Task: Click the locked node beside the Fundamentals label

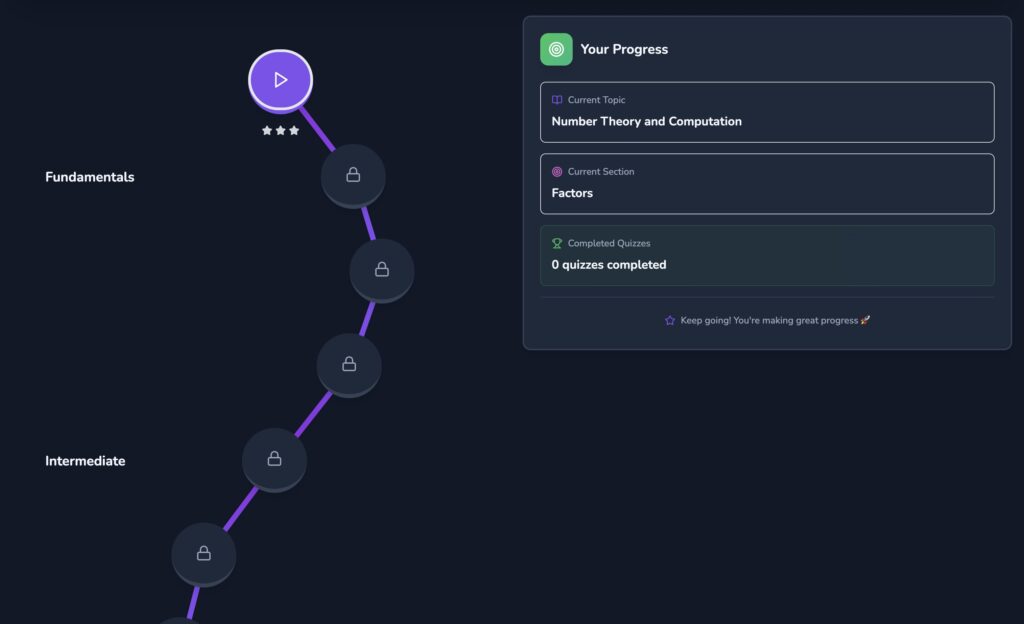Action: click(353, 175)
